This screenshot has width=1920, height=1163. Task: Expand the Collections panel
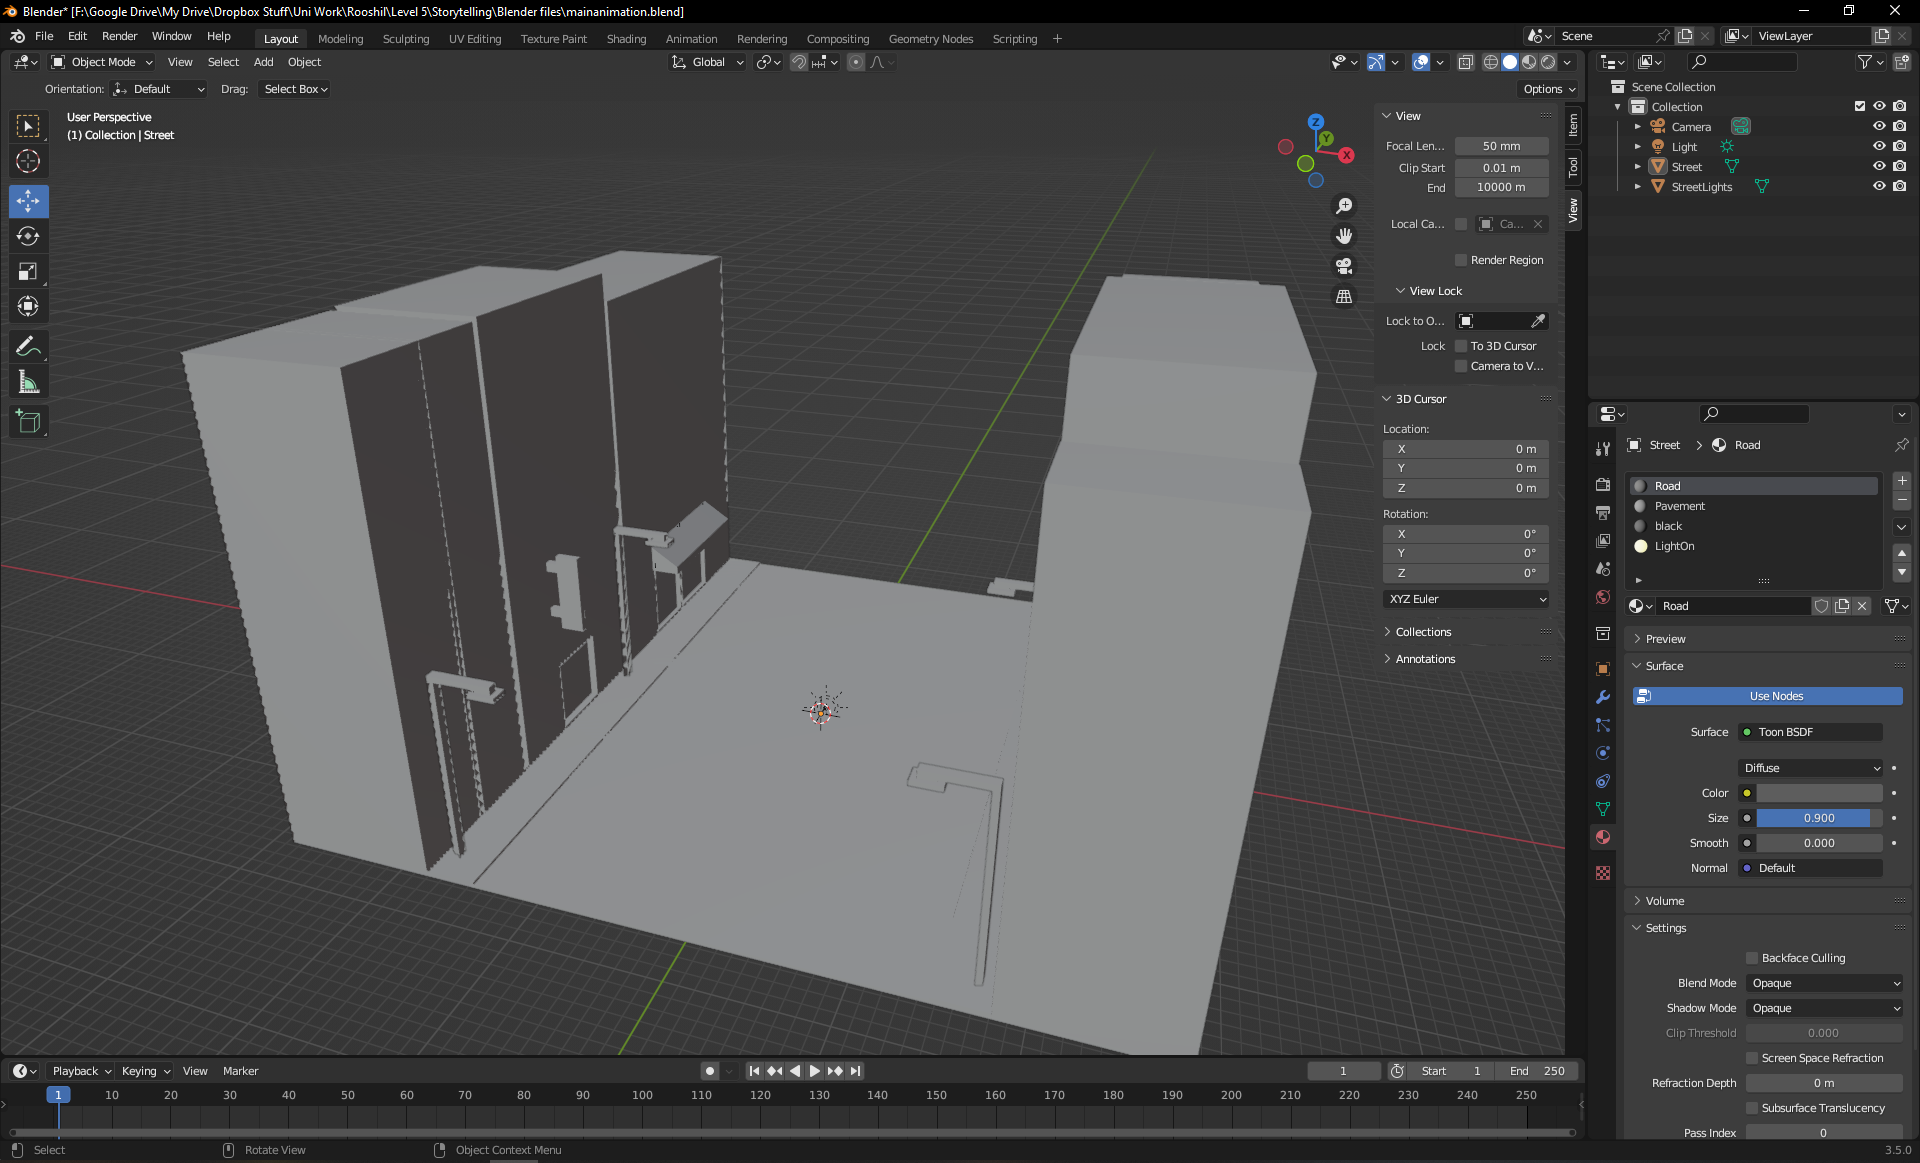pos(1423,632)
